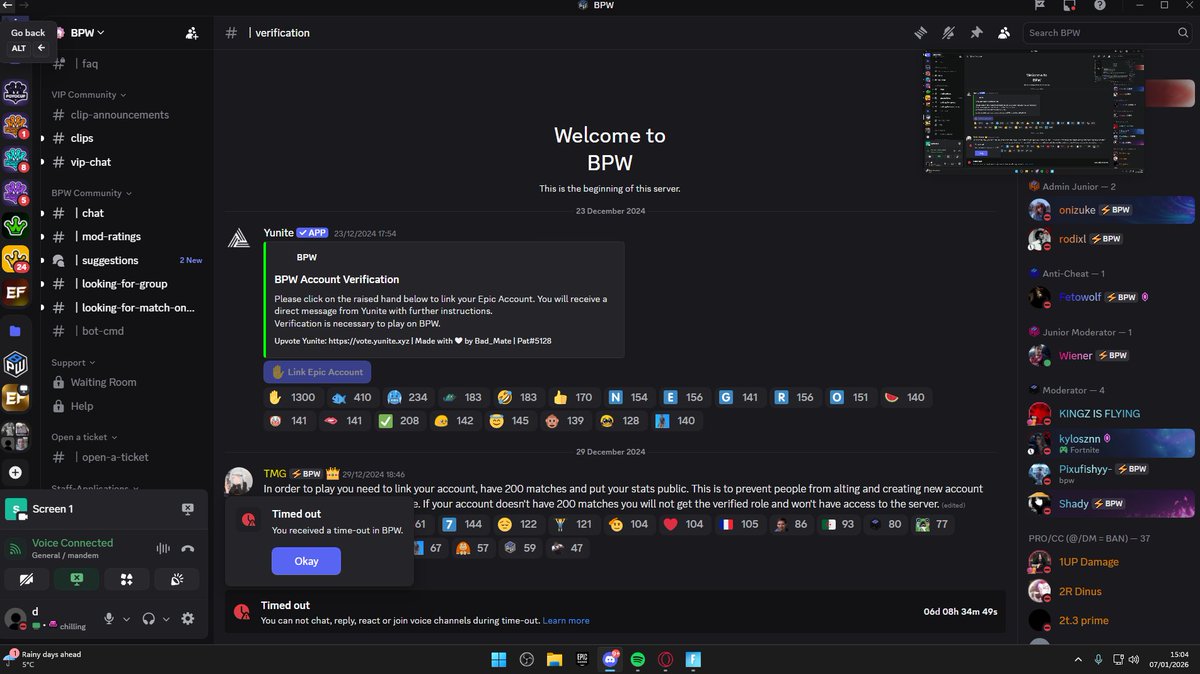
Task: Open TMG user avatar
Action: click(239, 481)
